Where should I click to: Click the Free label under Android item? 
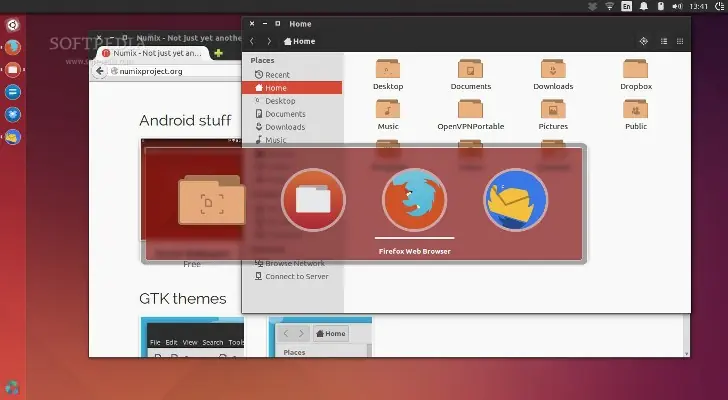192,264
